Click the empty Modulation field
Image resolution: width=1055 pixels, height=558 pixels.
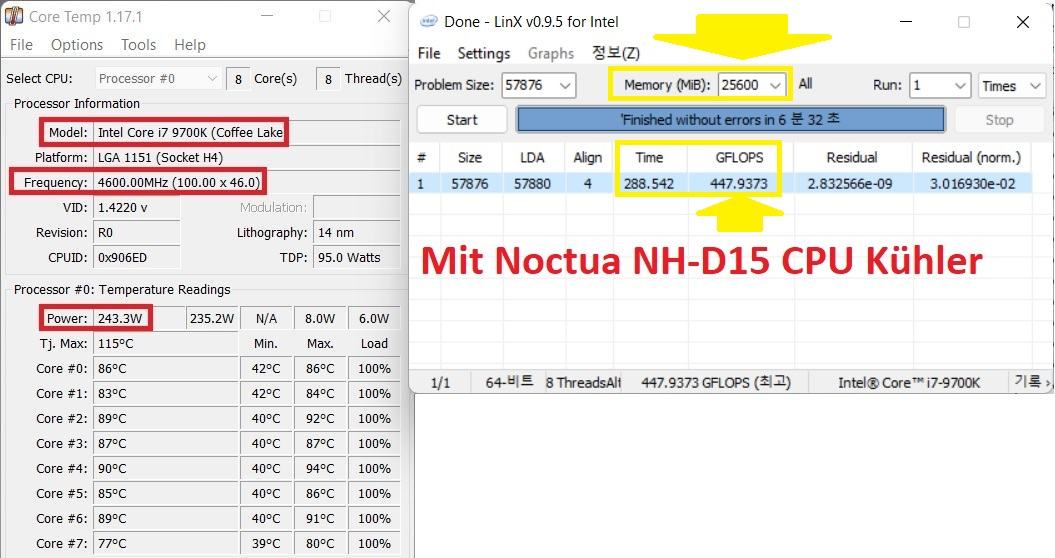click(357, 207)
